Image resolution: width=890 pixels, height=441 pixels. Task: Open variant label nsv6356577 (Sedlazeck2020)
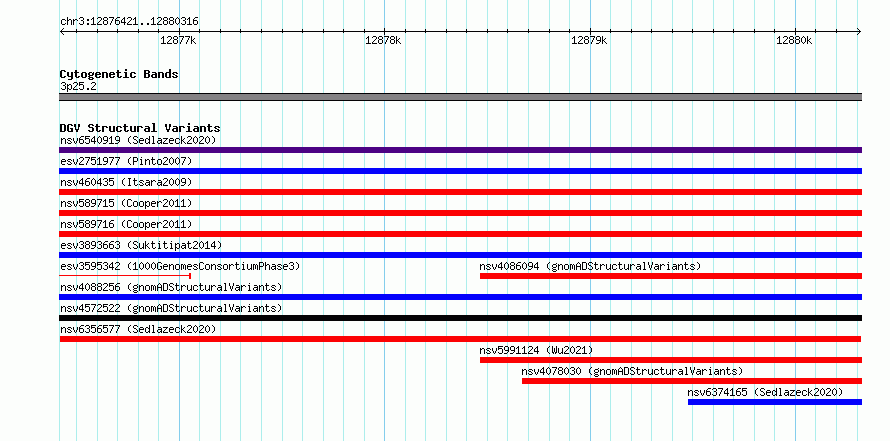pyautogui.click(x=138, y=329)
